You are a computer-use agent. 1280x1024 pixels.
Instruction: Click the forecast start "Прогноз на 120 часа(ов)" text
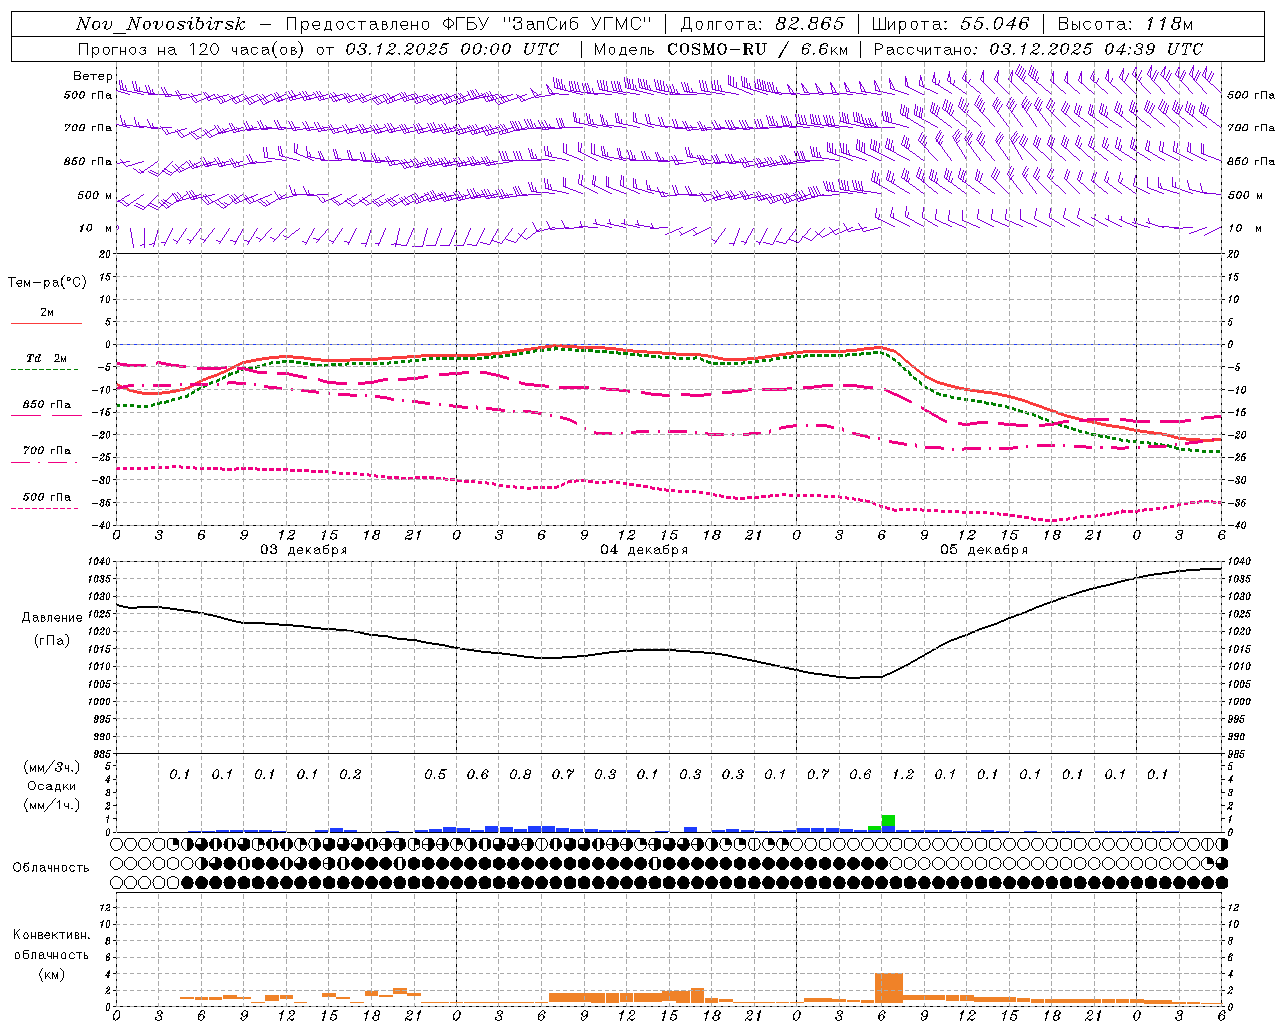click(x=192, y=49)
